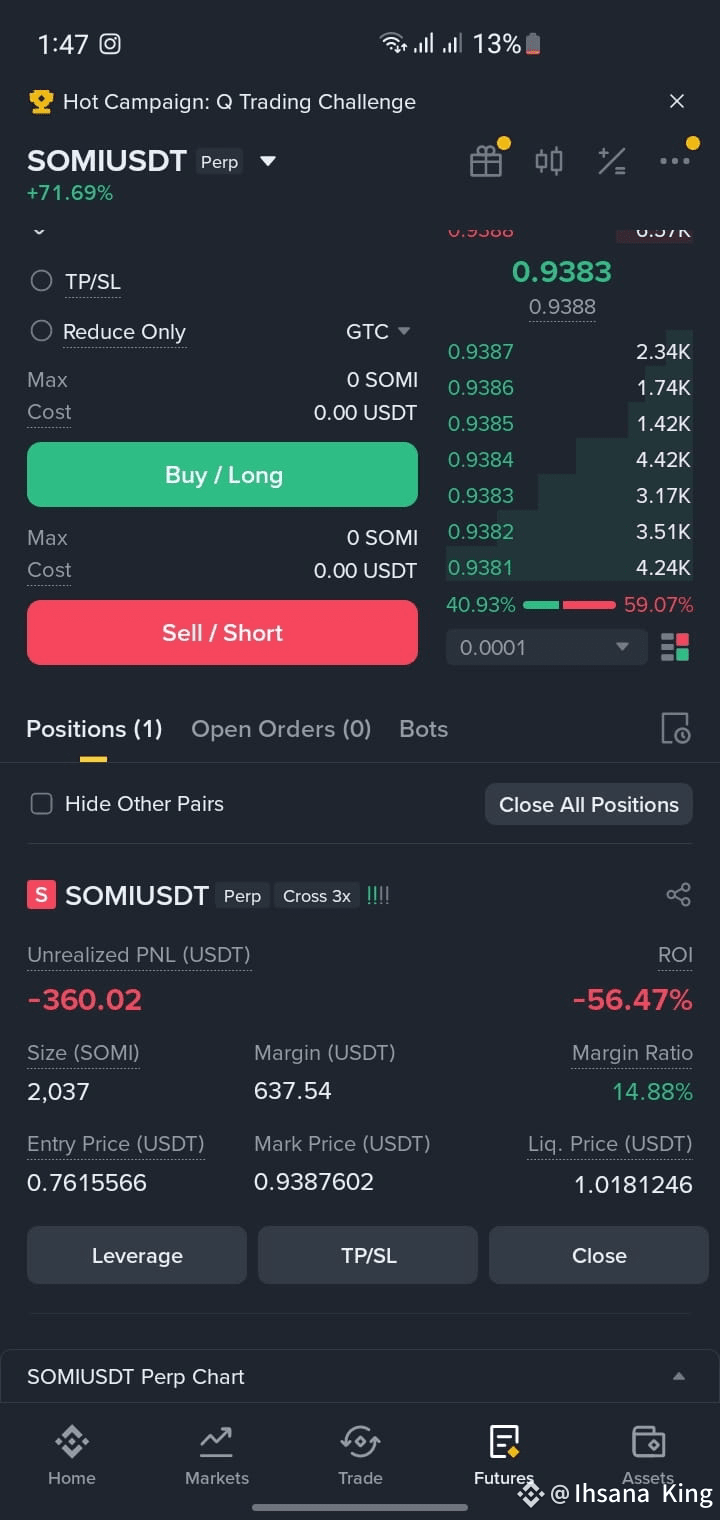This screenshot has width=720, height=1520.
Task: Open the candlestick chart icon
Action: [549, 161]
